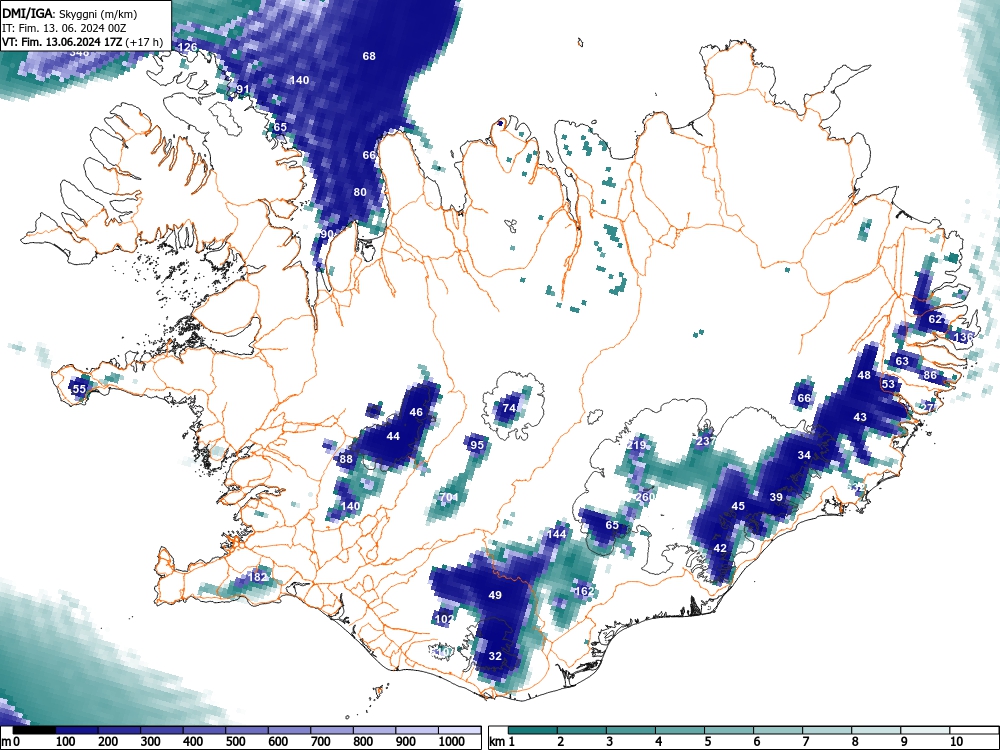This screenshot has height=750, width=1000.
Task: Click the black 0–100 m legend swatch
Action: (x=33, y=730)
